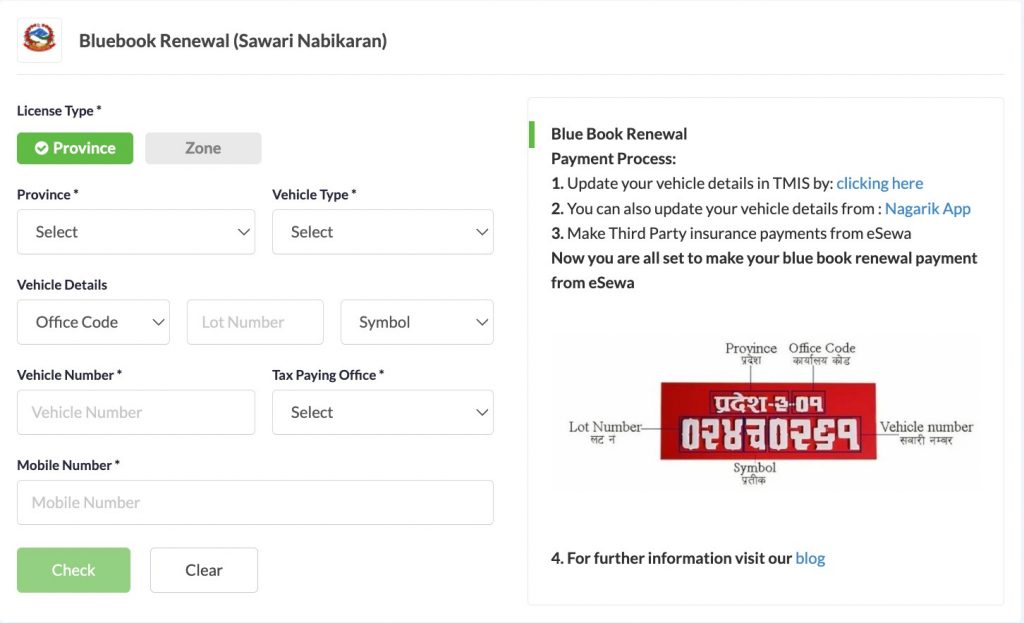Expand the Symbol dropdown

(x=416, y=322)
